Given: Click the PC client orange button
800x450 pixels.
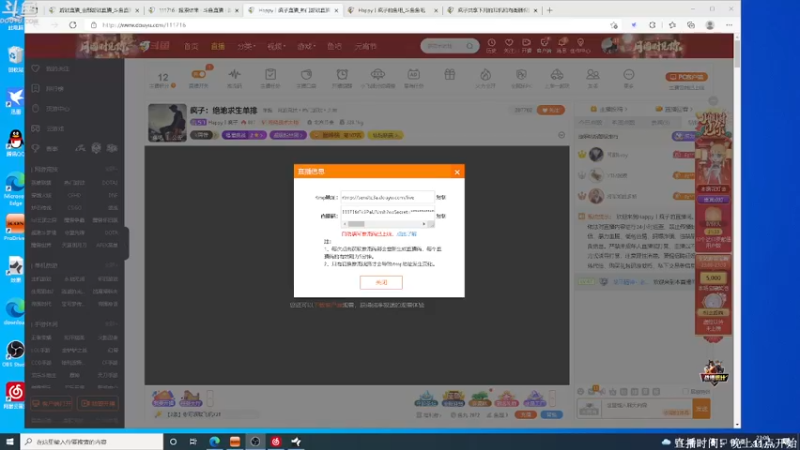Looking at the screenshot, I should pyautogui.click(x=686, y=77).
